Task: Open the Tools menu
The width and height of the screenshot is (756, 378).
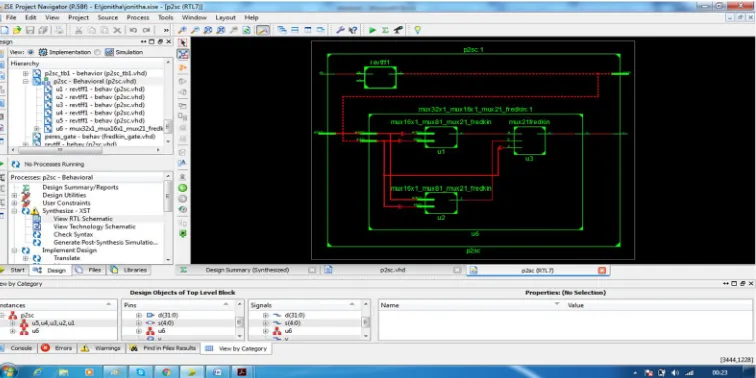Action: point(165,17)
